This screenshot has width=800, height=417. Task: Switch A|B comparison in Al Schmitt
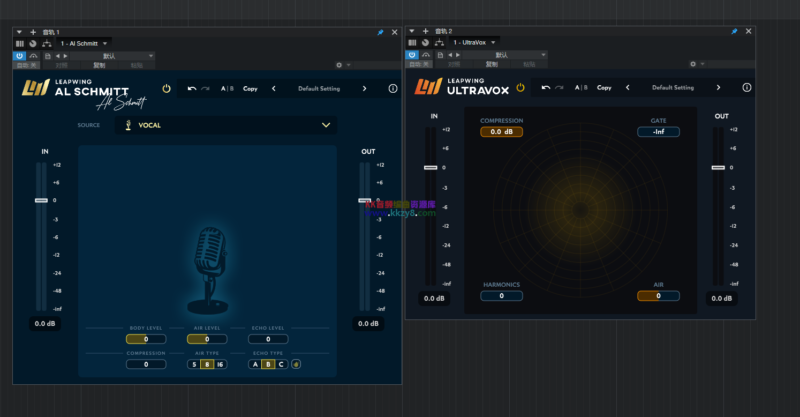(227, 89)
